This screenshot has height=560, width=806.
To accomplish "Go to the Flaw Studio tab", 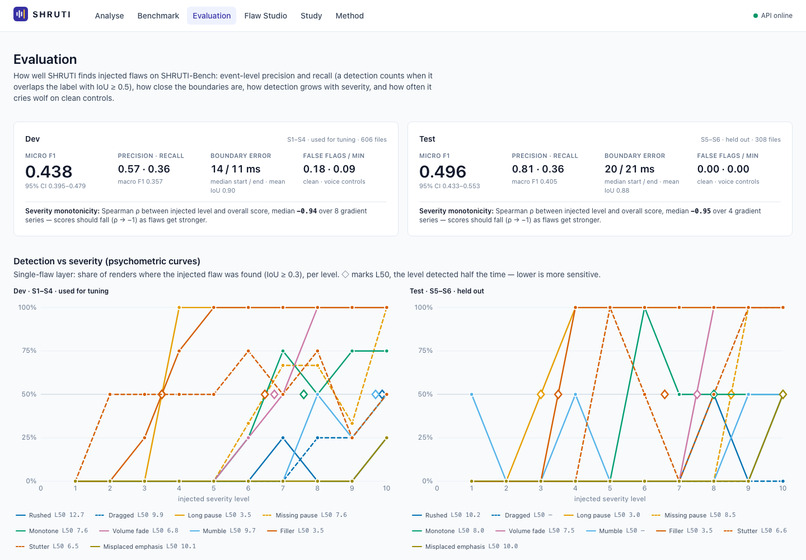I will 265,15.
